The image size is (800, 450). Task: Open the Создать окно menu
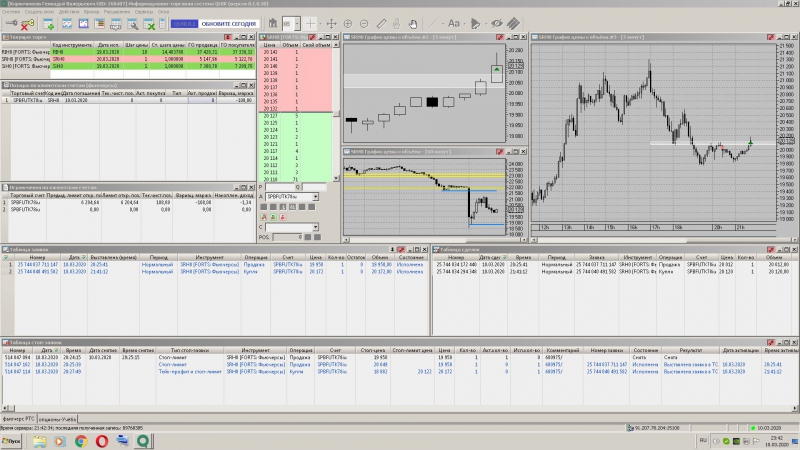[39, 11]
